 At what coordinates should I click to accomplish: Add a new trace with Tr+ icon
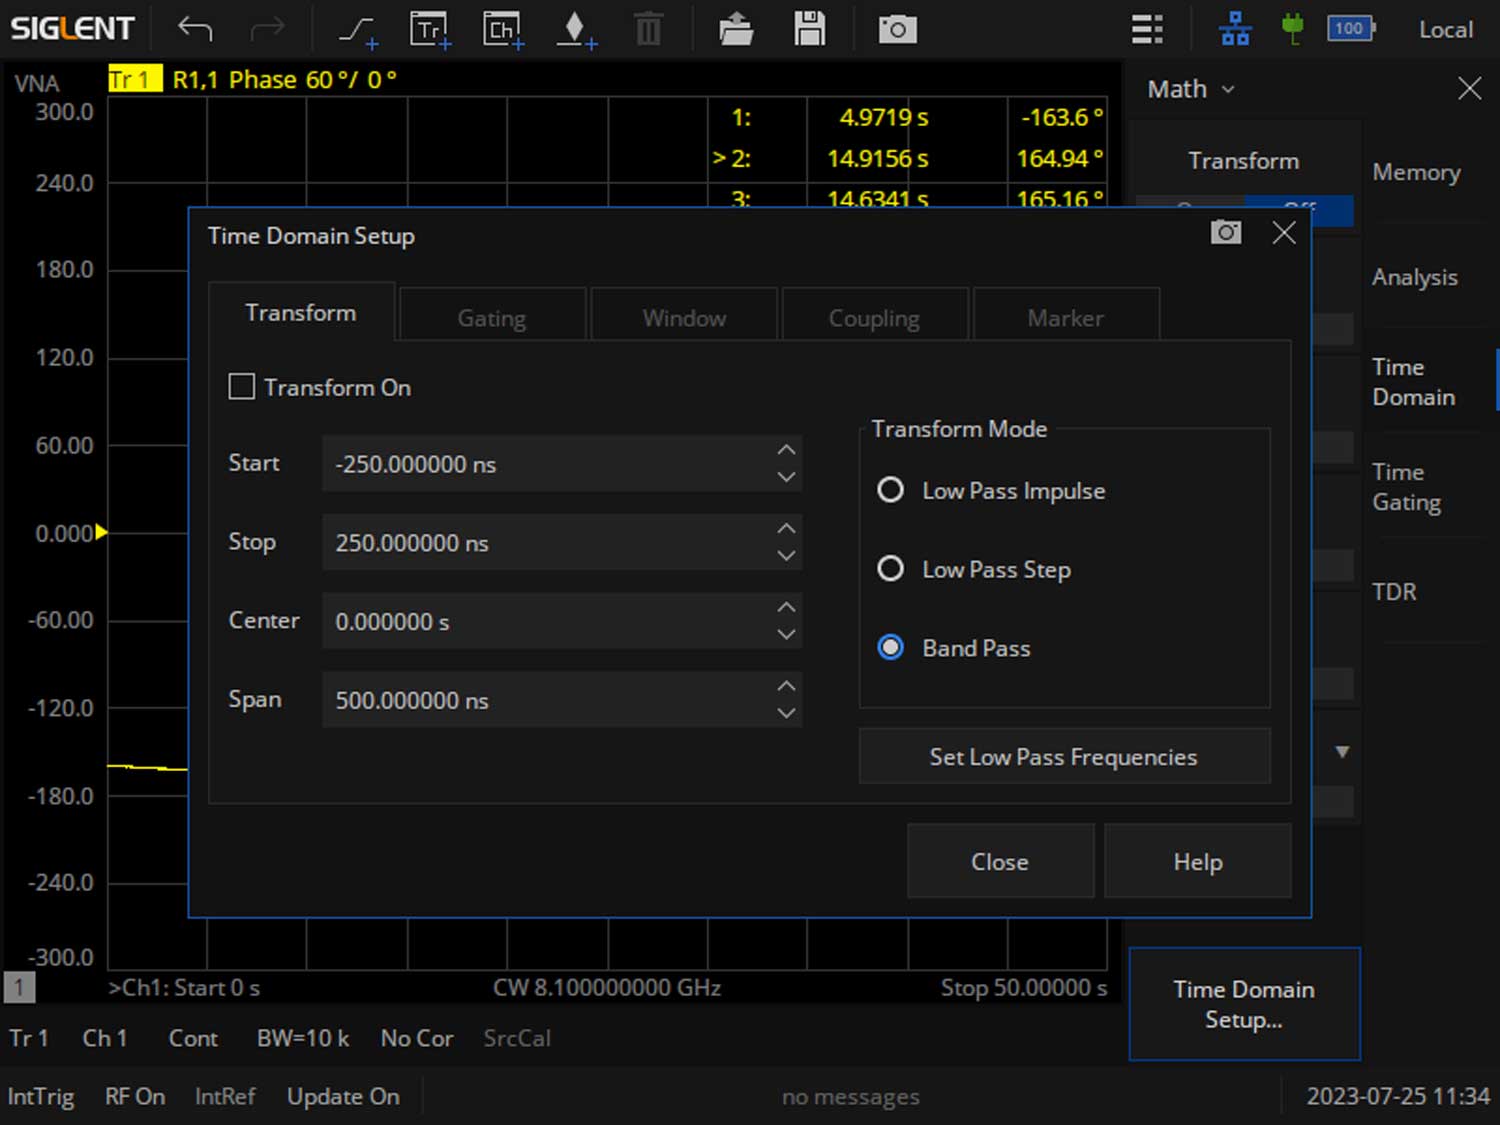tap(430, 30)
